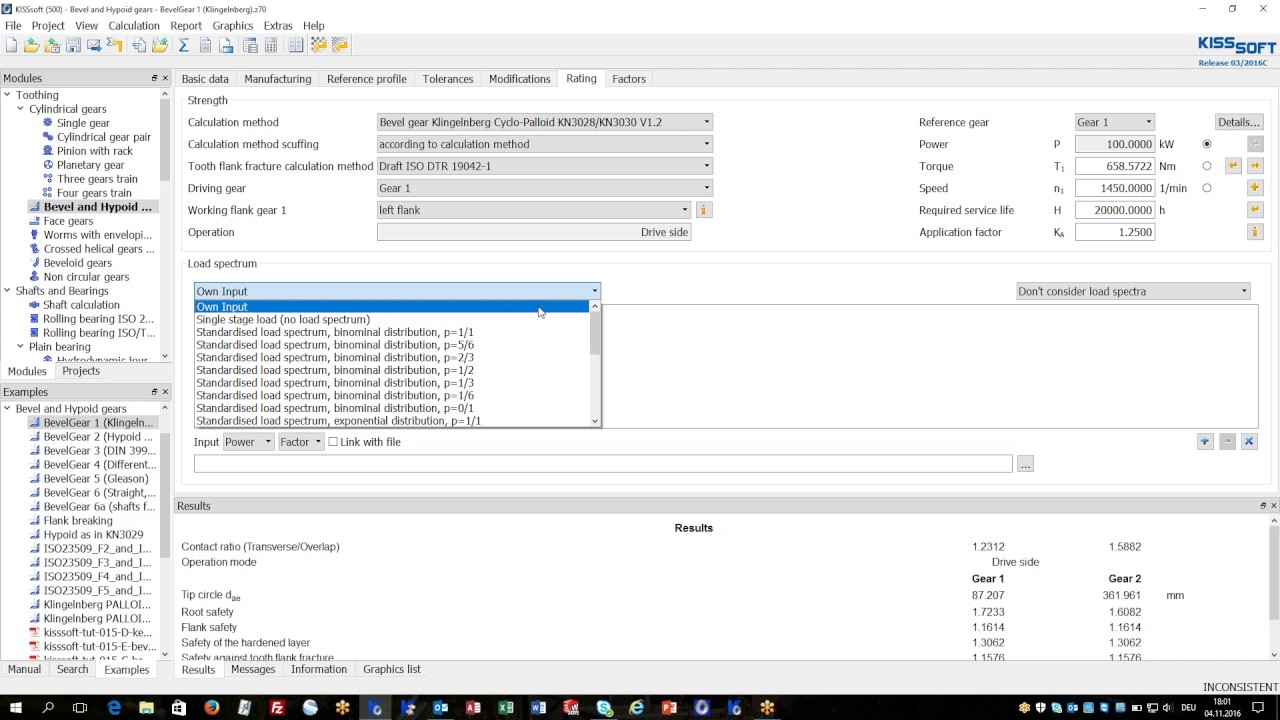Click the Send as email icon

(x=94, y=45)
